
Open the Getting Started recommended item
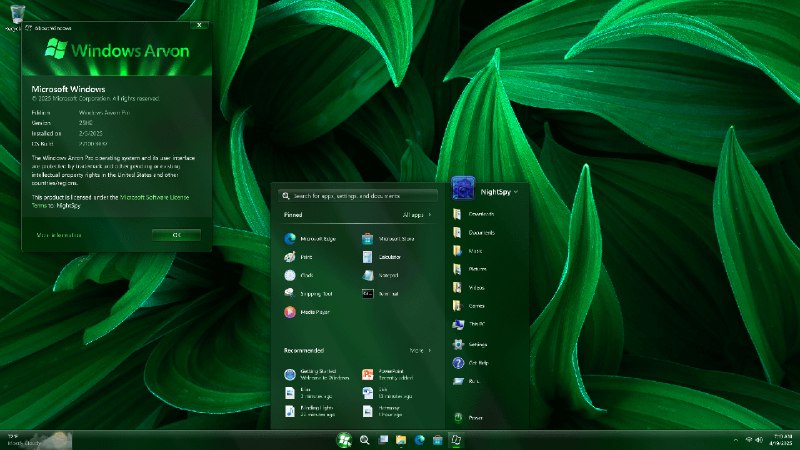317,374
